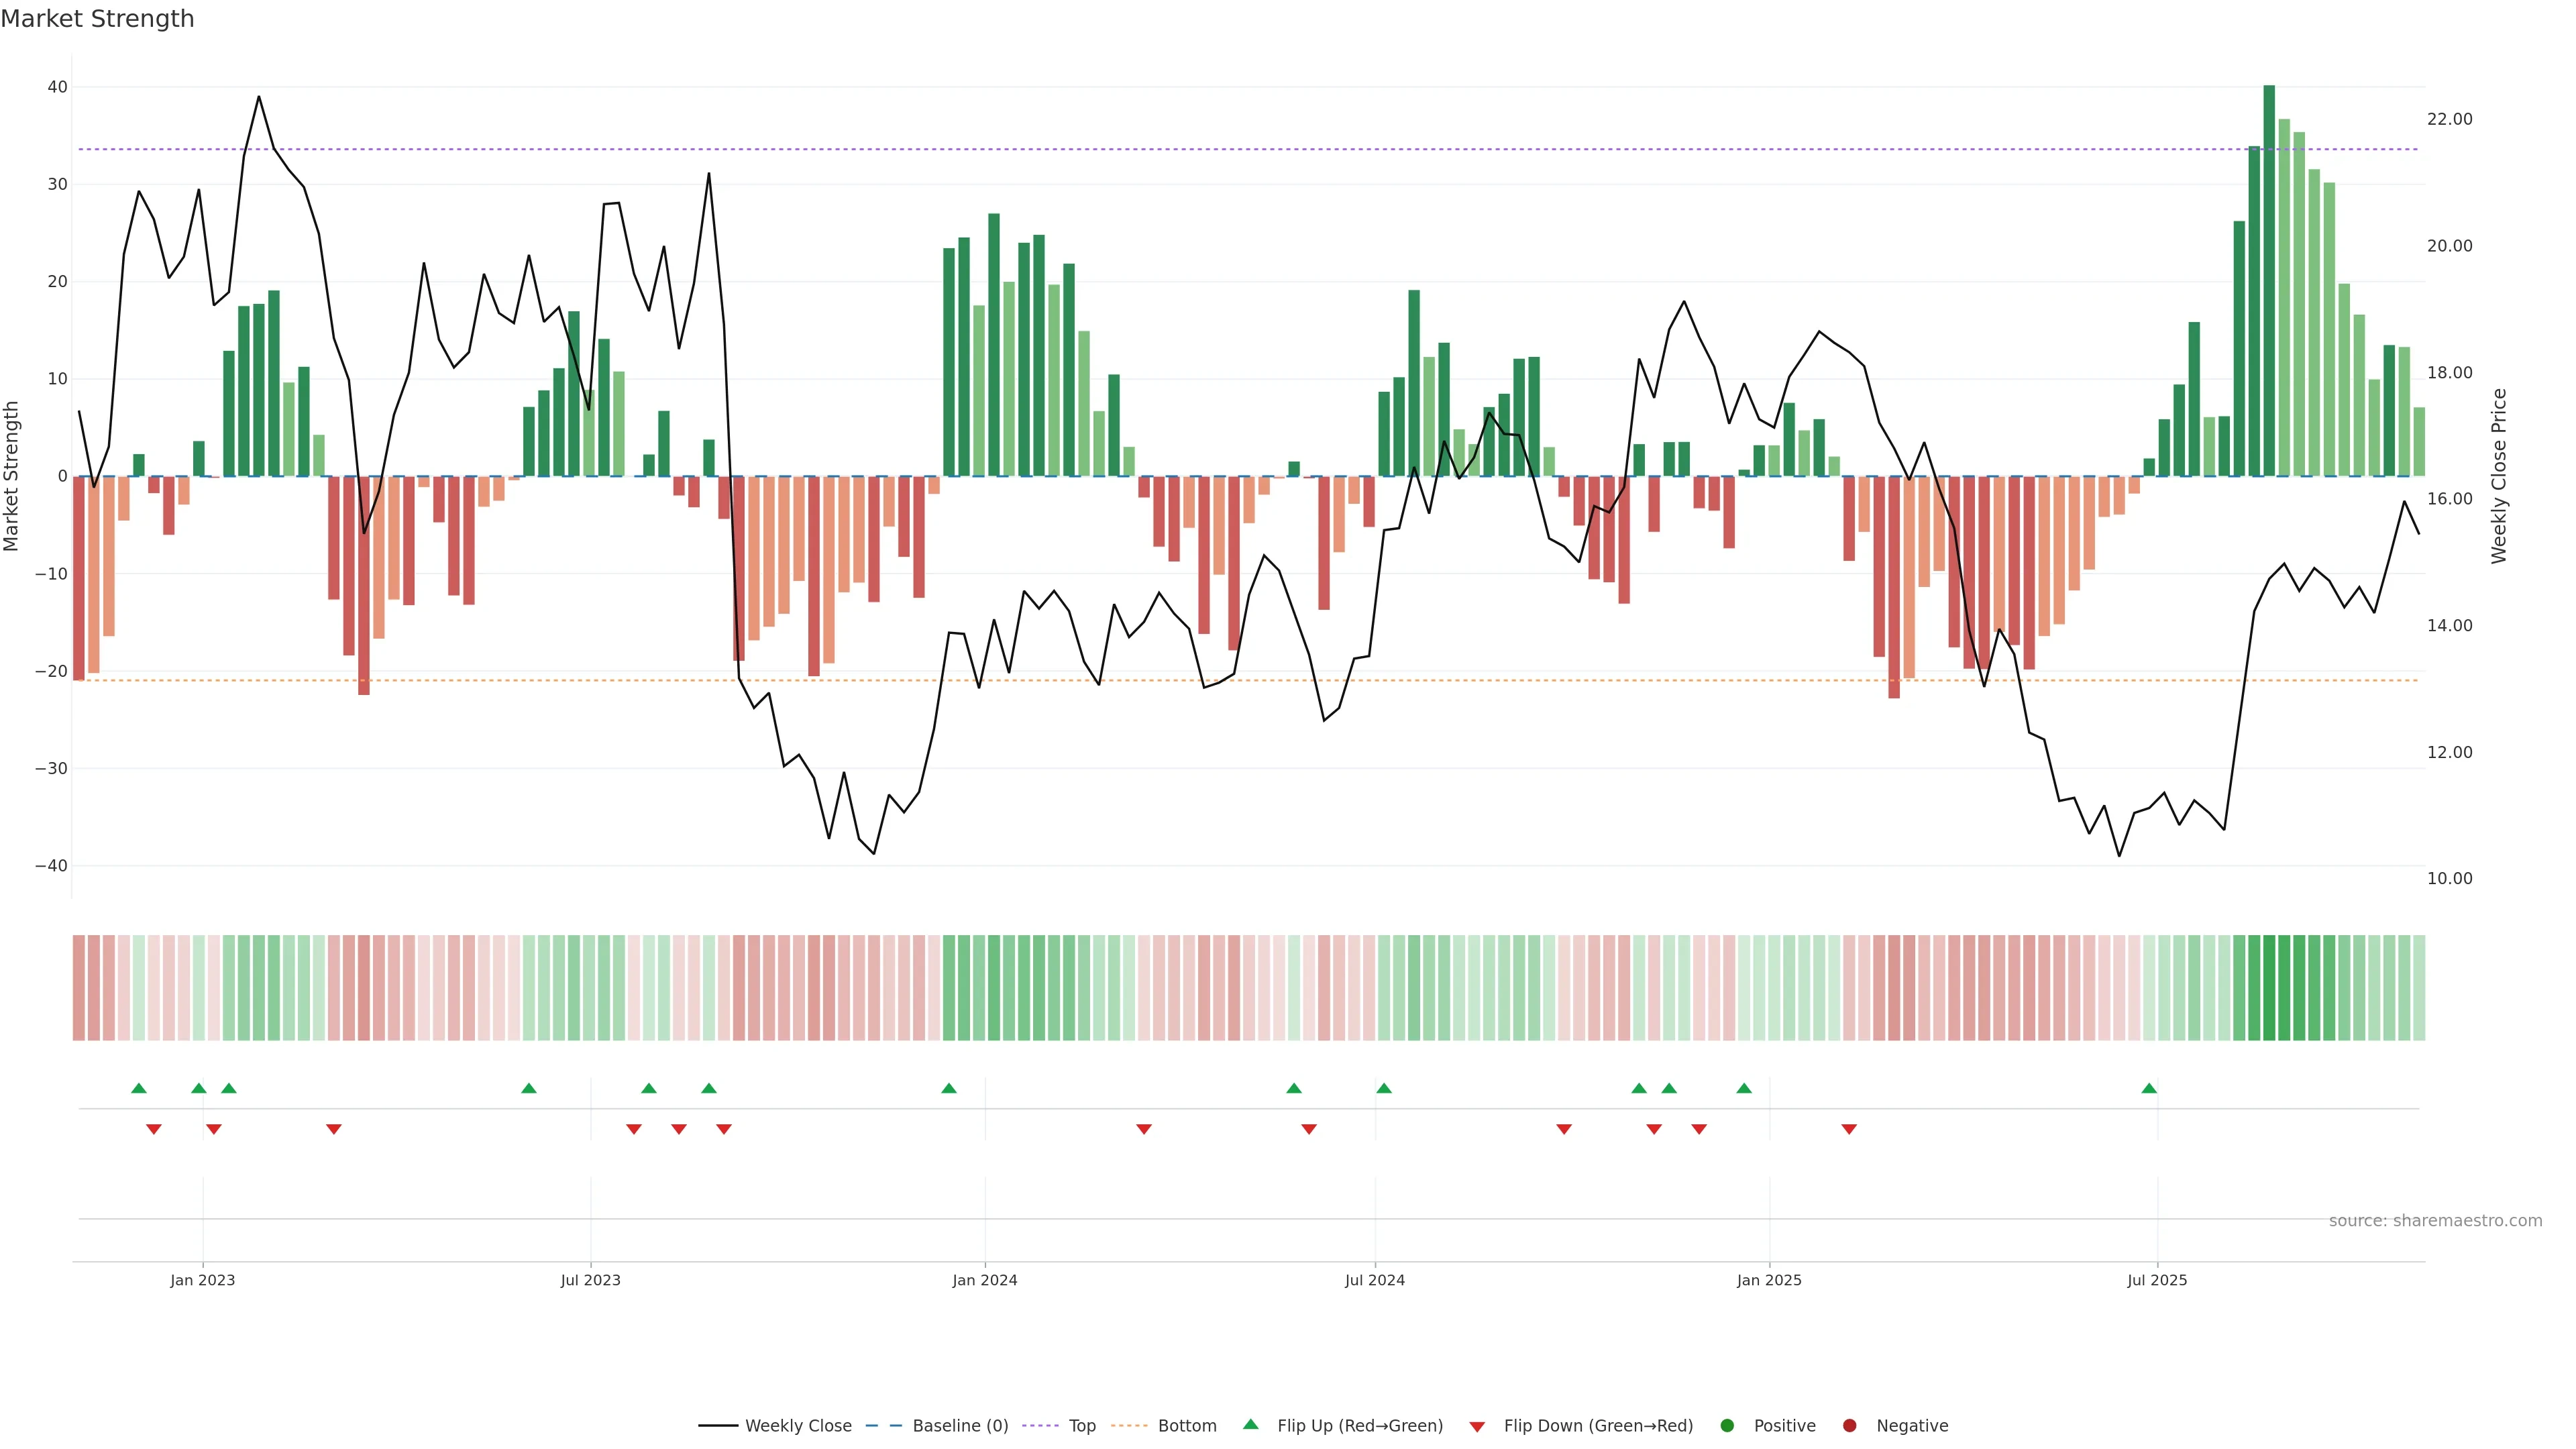Image resolution: width=2576 pixels, height=1449 pixels.
Task: Click the tallest green bar reaching 40
Action: [2269, 280]
